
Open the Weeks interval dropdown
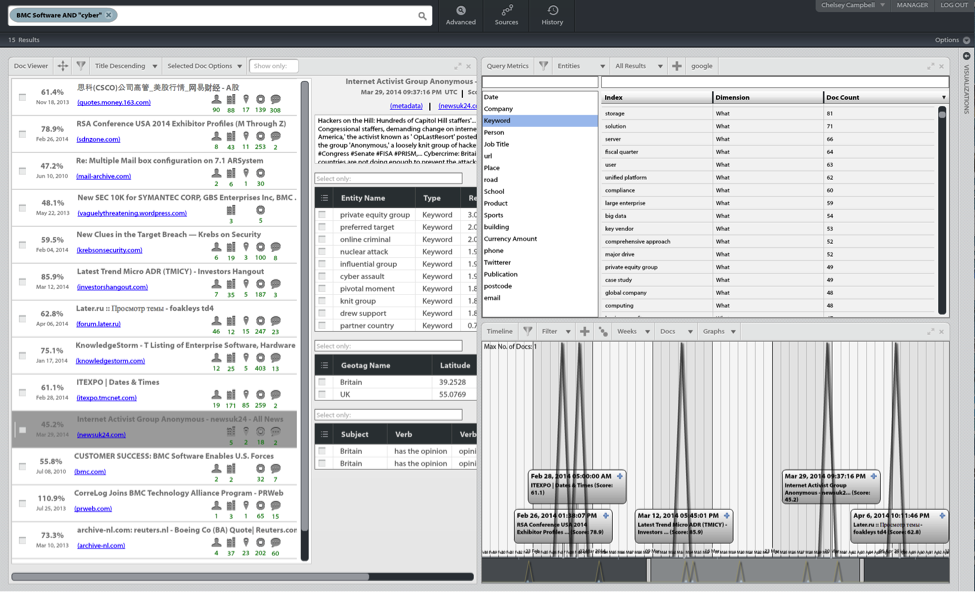tap(633, 331)
